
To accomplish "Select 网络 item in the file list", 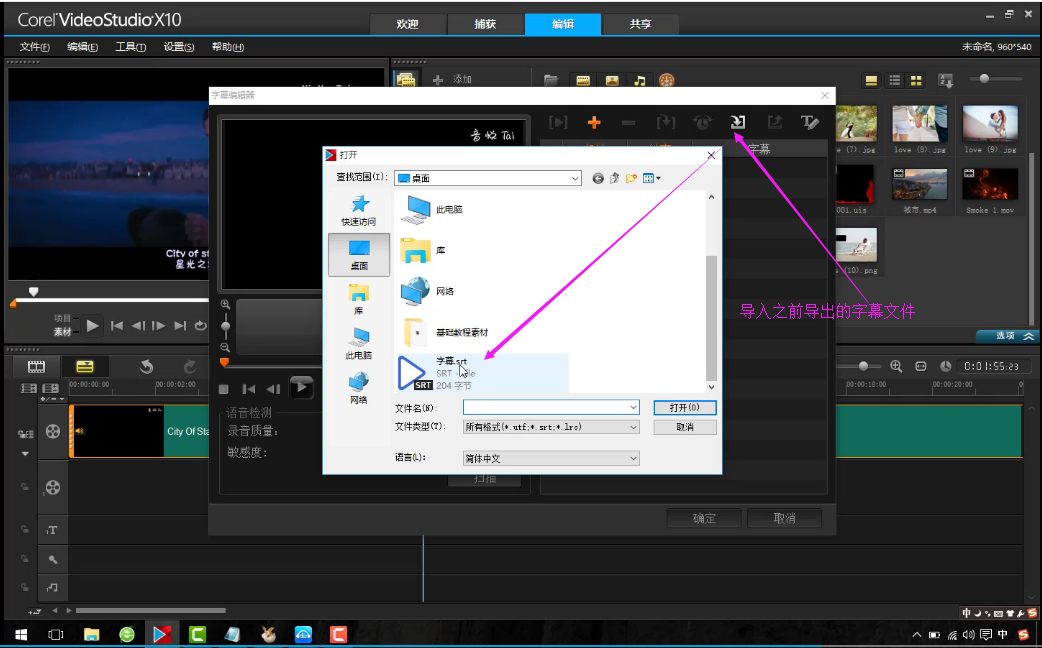I will click(428, 291).
